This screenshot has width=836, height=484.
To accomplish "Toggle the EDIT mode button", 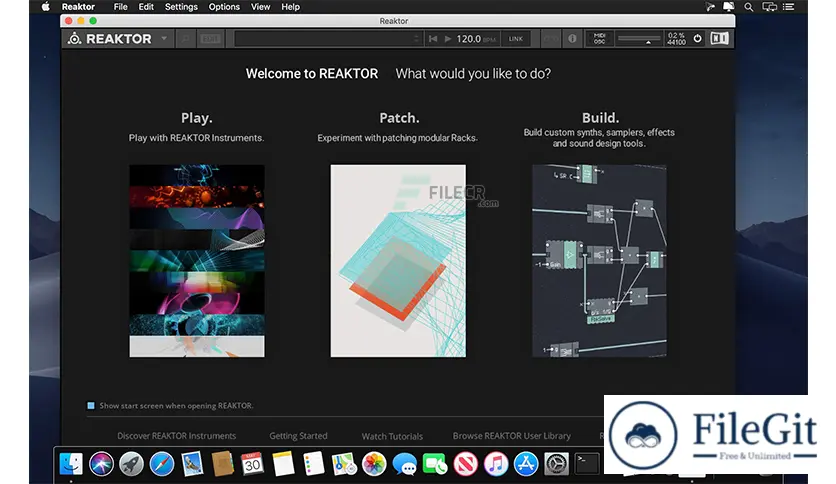I will pos(210,39).
